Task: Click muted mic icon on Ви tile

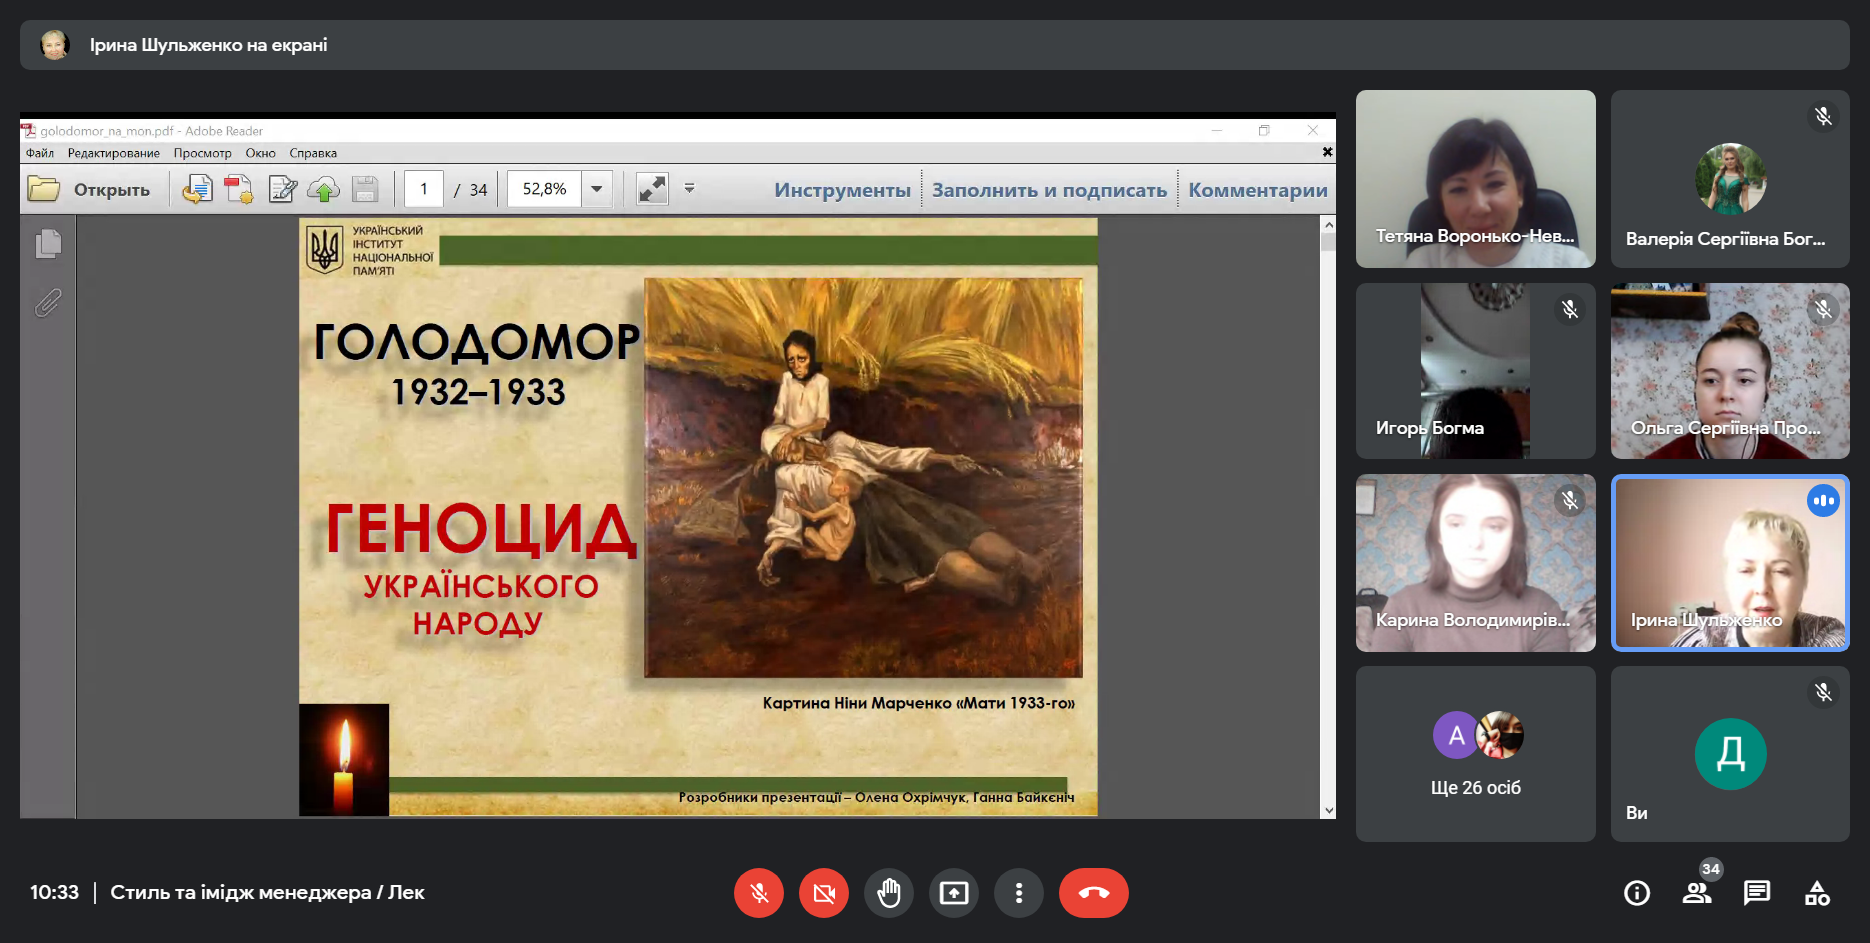Action: pos(1824,692)
